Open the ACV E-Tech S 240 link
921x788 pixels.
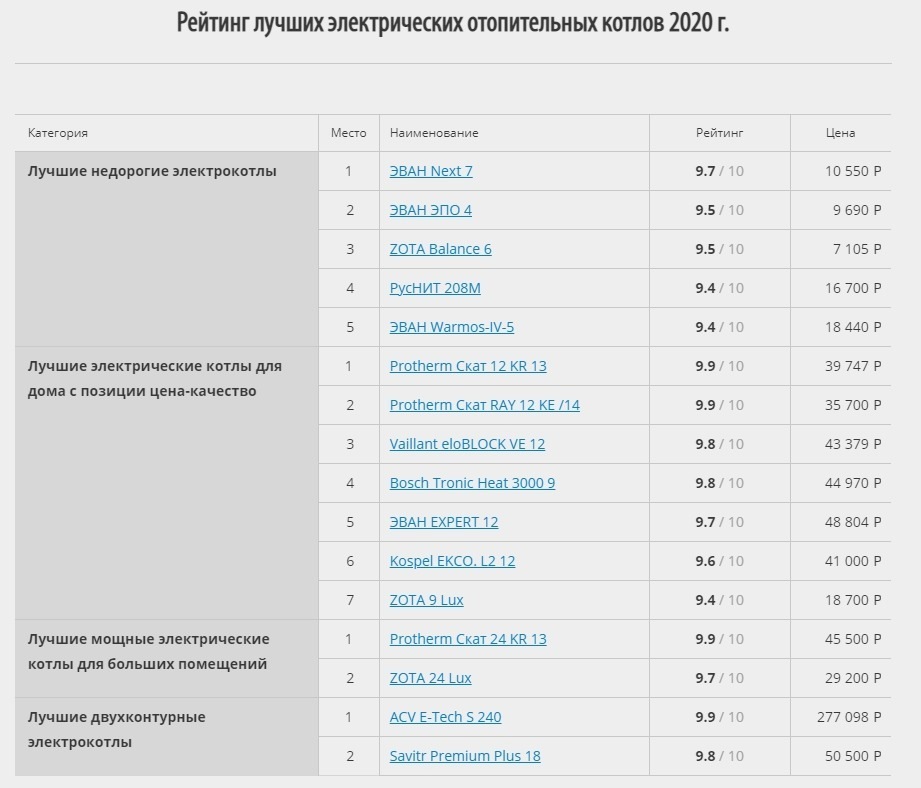tap(445, 717)
